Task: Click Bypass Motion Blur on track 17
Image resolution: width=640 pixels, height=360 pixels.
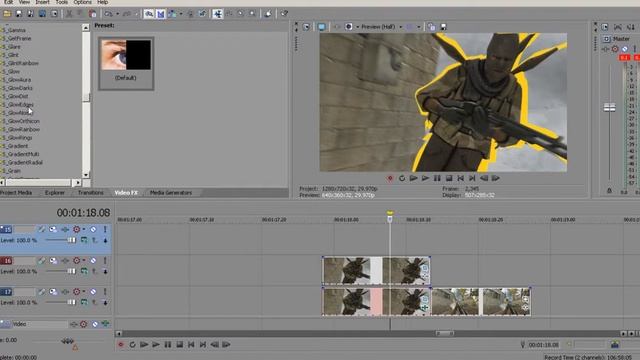Action: pyautogui.click(x=42, y=291)
